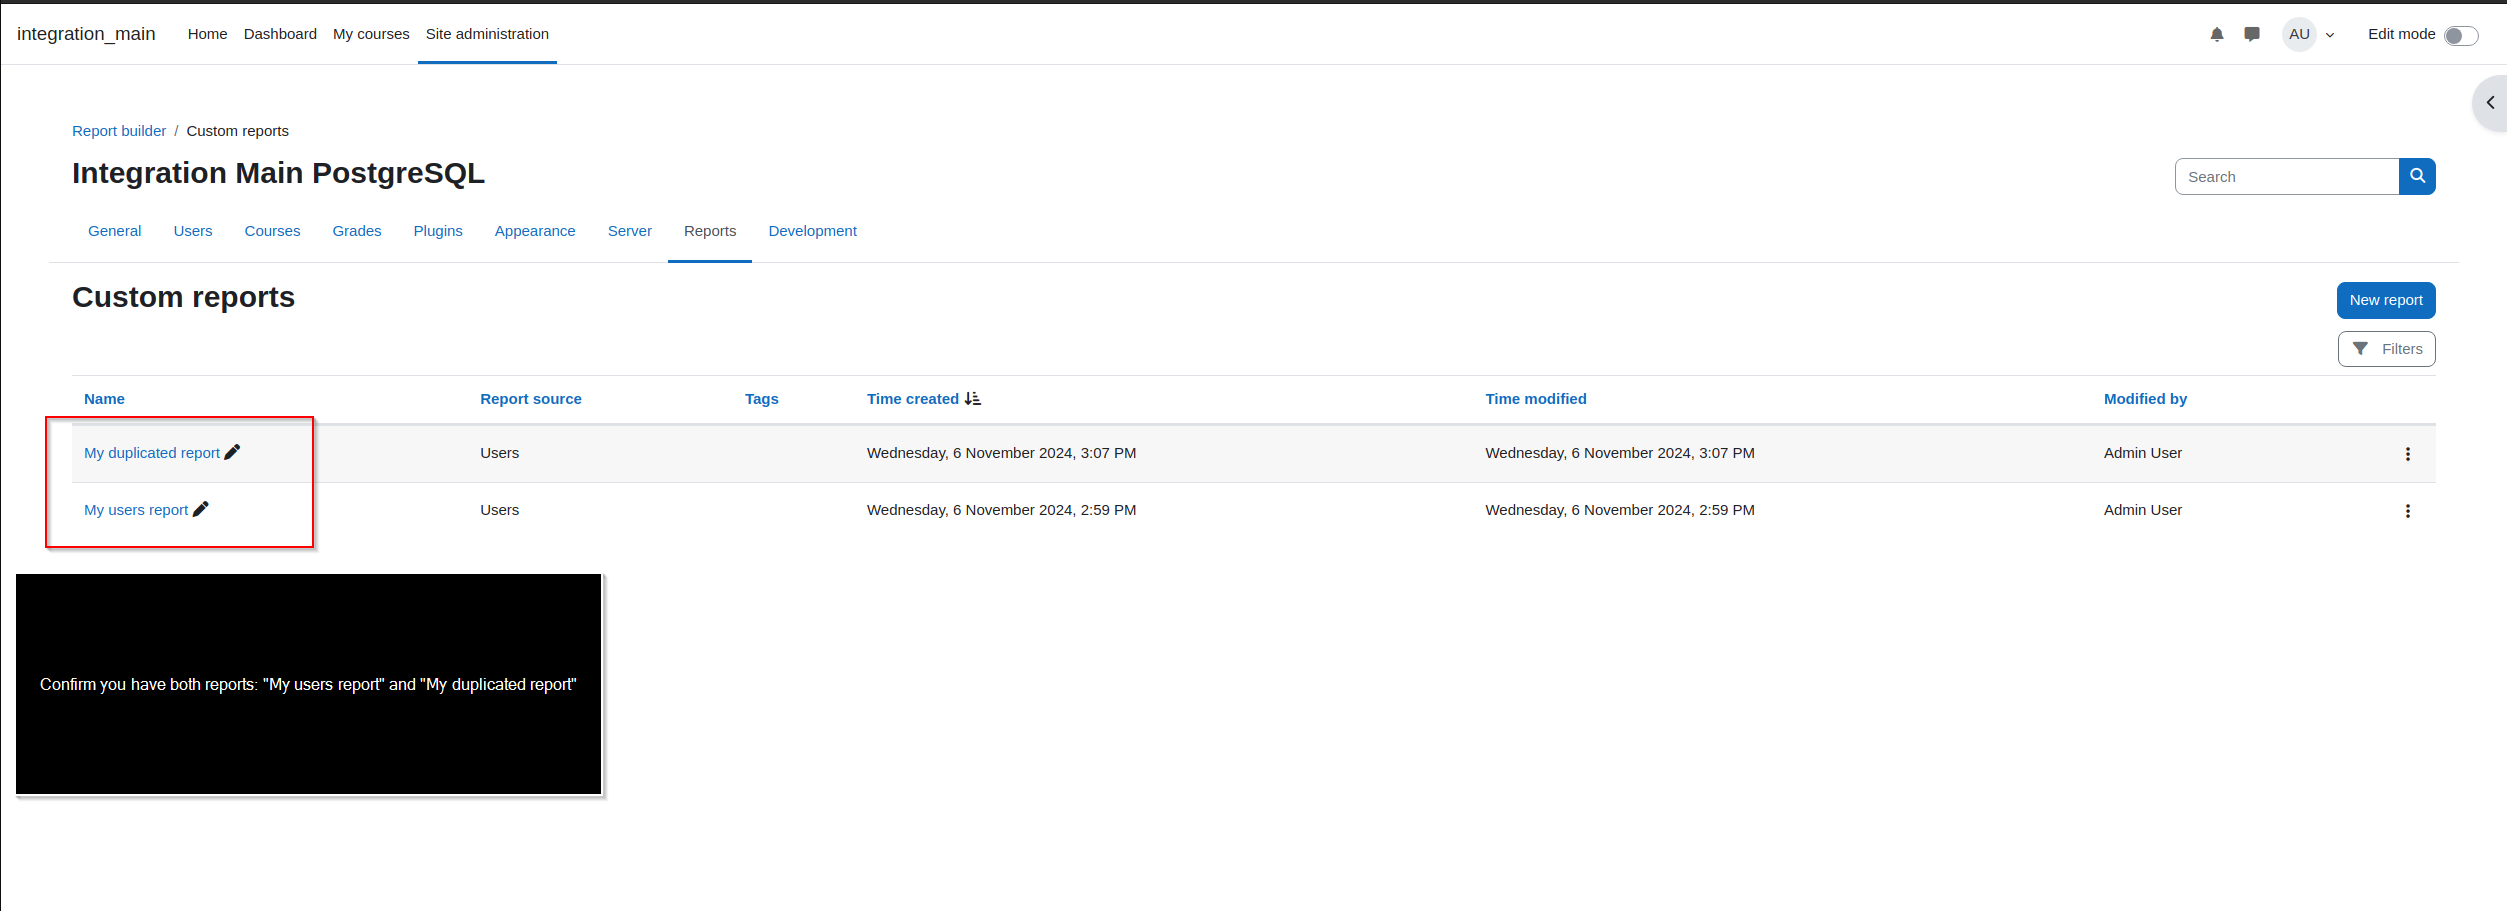Sort by the Tags column header
The image size is (2507, 911).
tap(762, 399)
